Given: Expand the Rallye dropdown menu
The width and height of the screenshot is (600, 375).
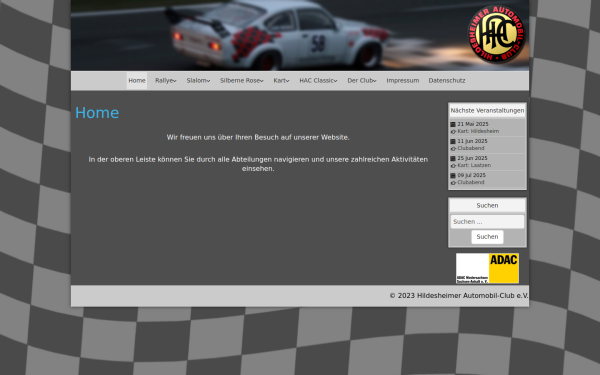Looking at the screenshot, I should [x=166, y=81].
